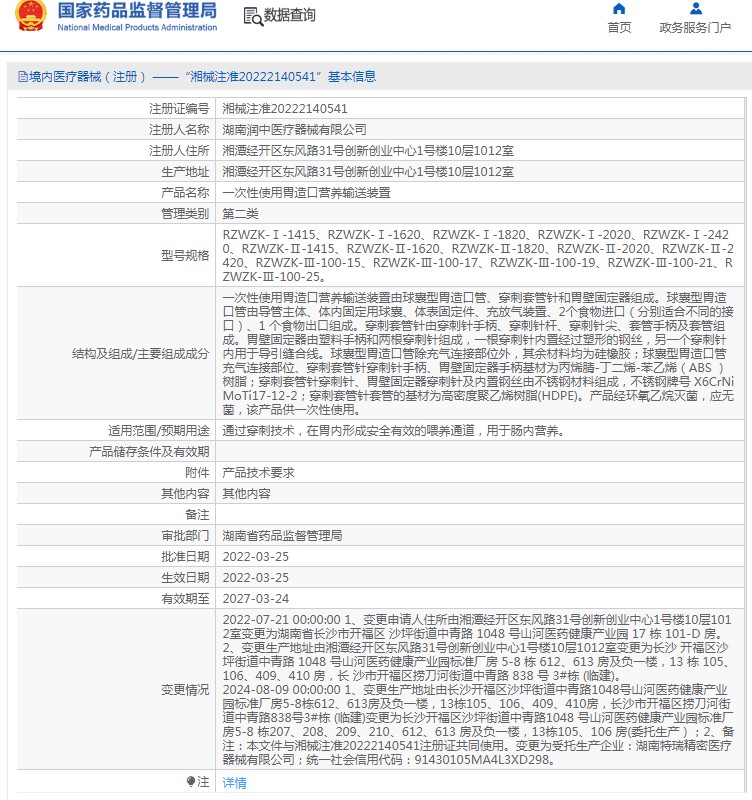Click the 审批部门 label cell
This screenshot has width=752, height=800.
click(x=116, y=536)
